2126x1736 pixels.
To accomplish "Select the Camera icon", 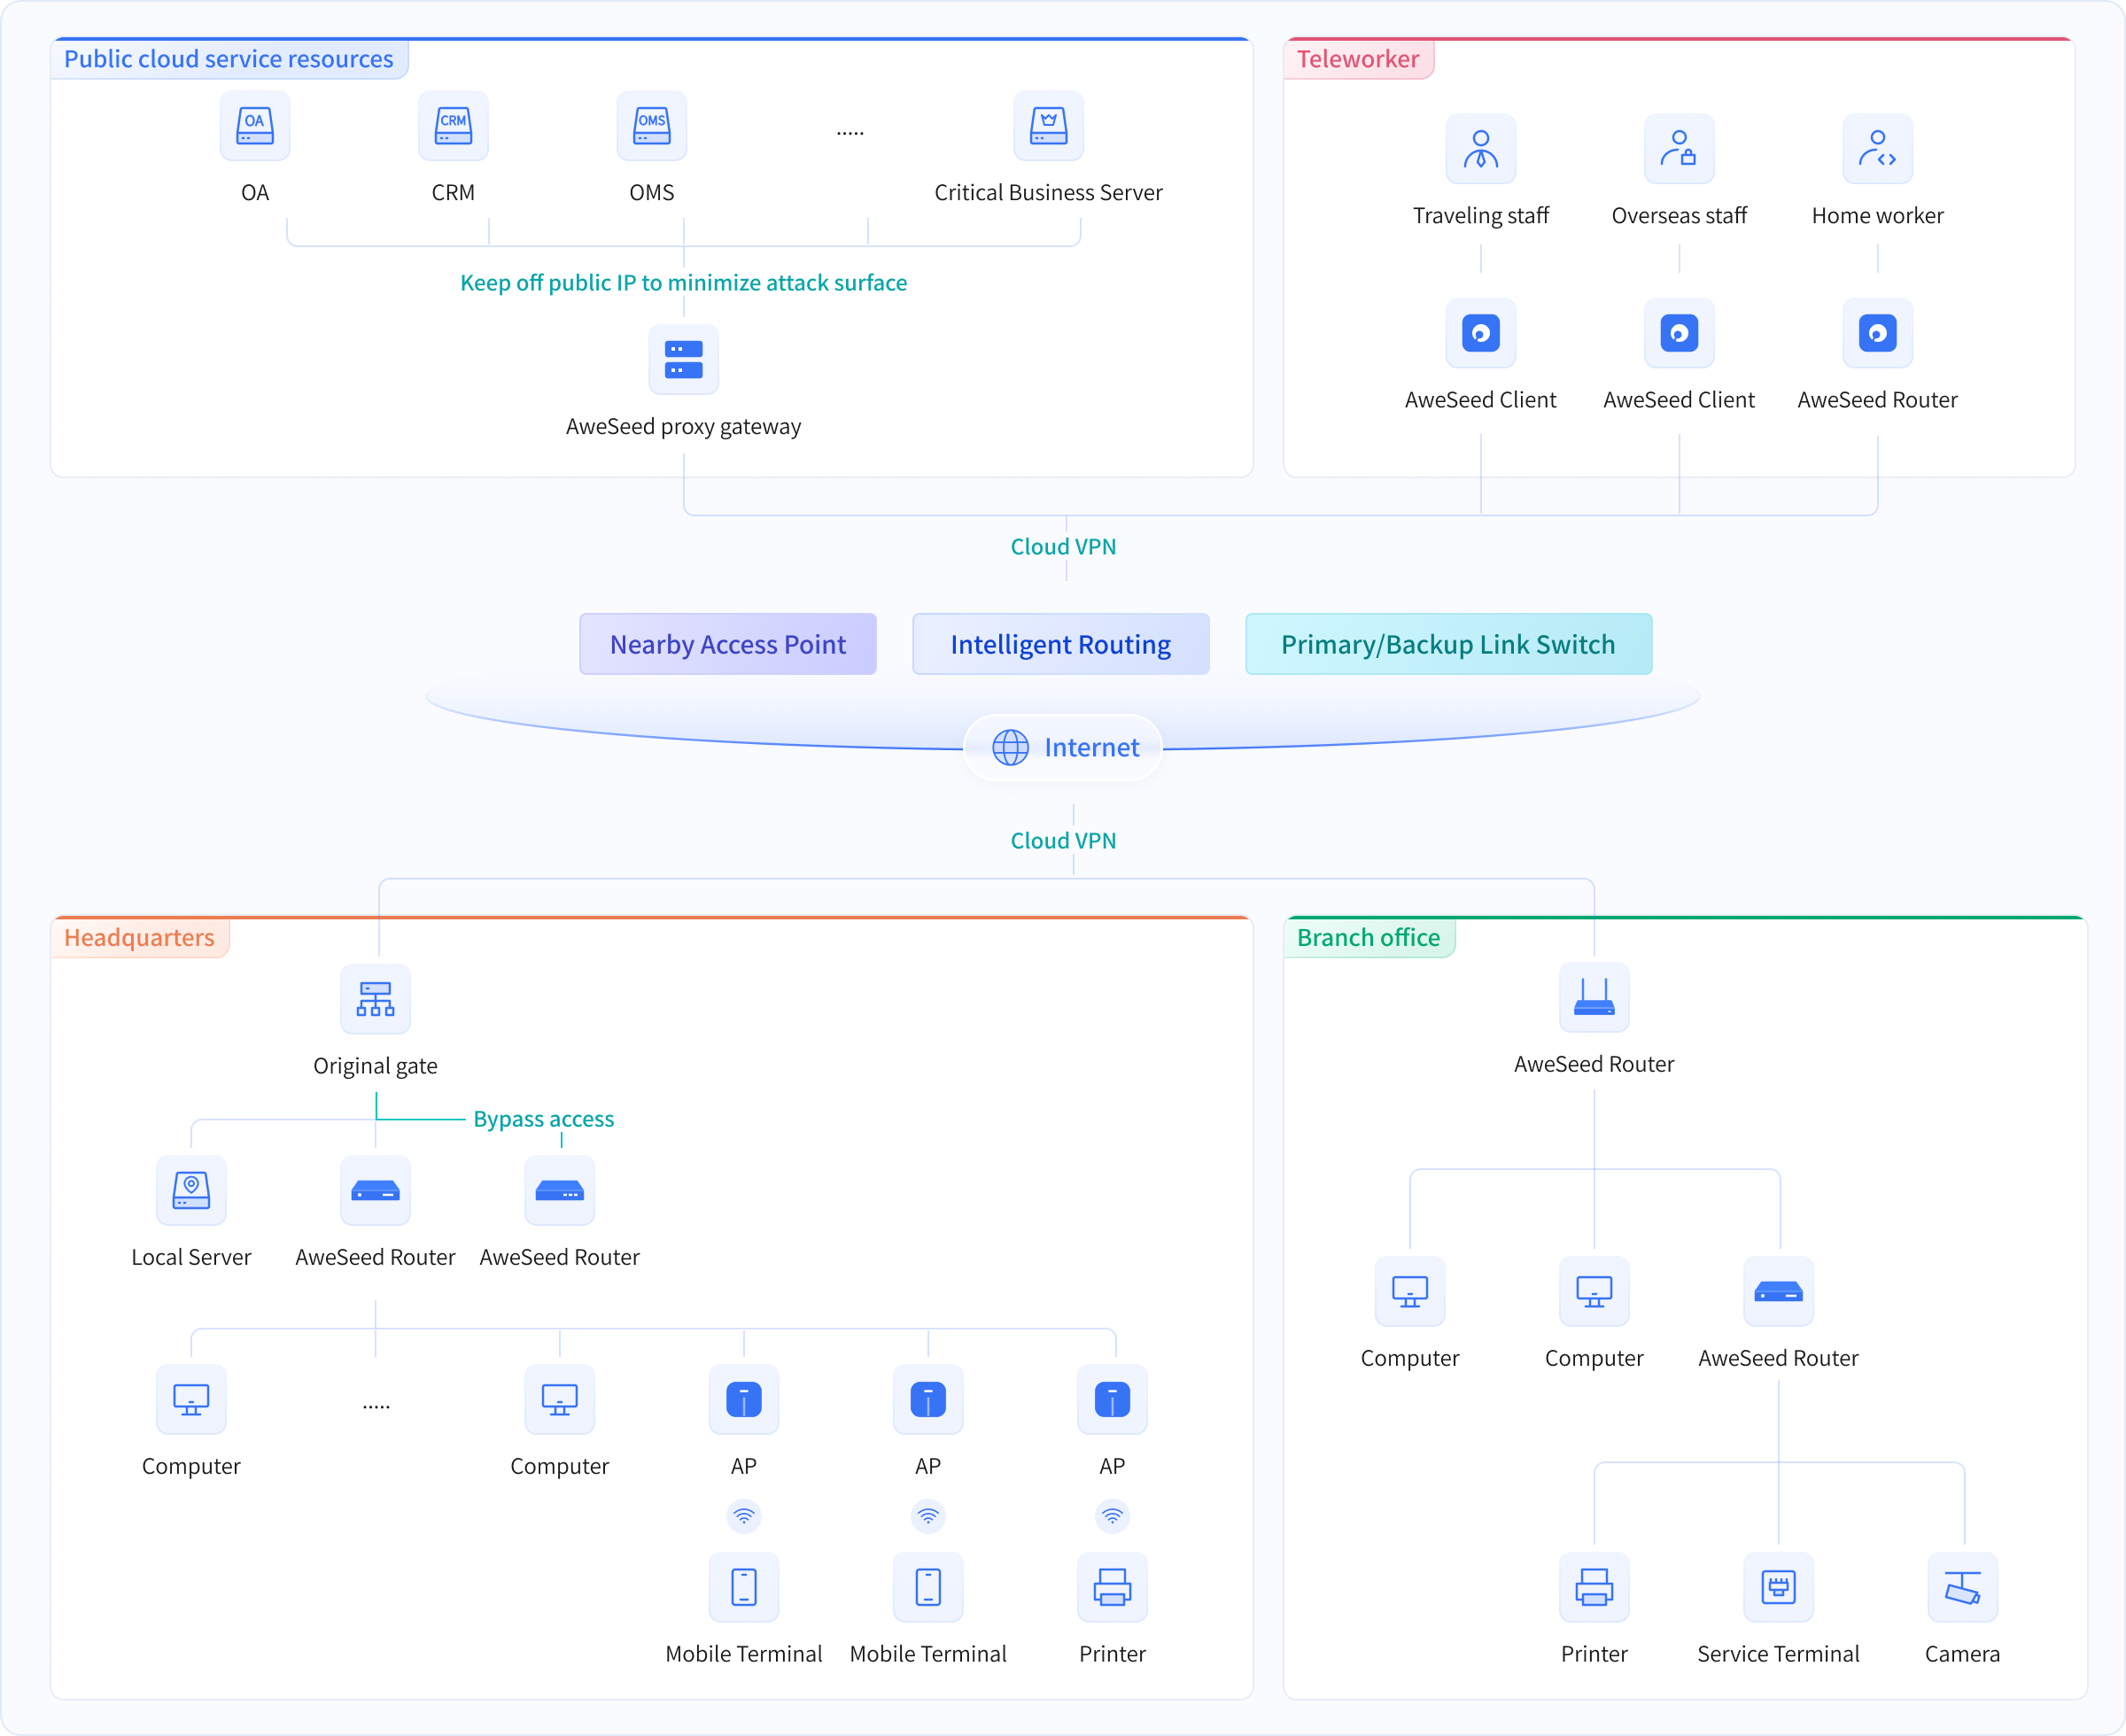I will coord(1962,1587).
